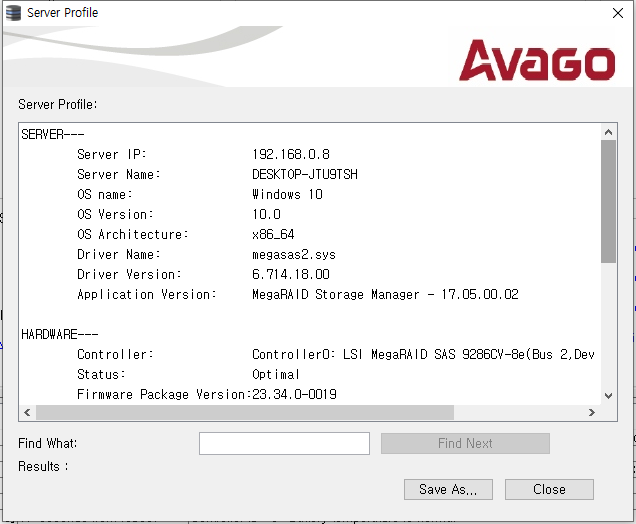Screen dimensions: 636x524
Task: Click the HARDWARE--- section heading
Action: click(x=60, y=334)
